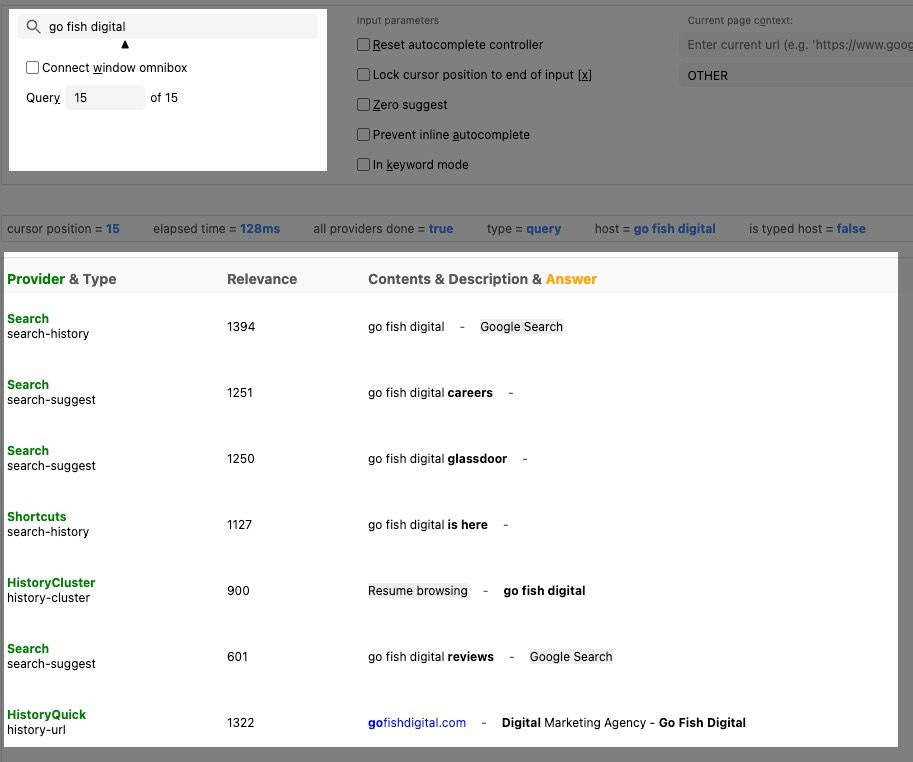This screenshot has height=762, width=913.
Task: Click the gofishdigital.com link
Action: tap(417, 723)
